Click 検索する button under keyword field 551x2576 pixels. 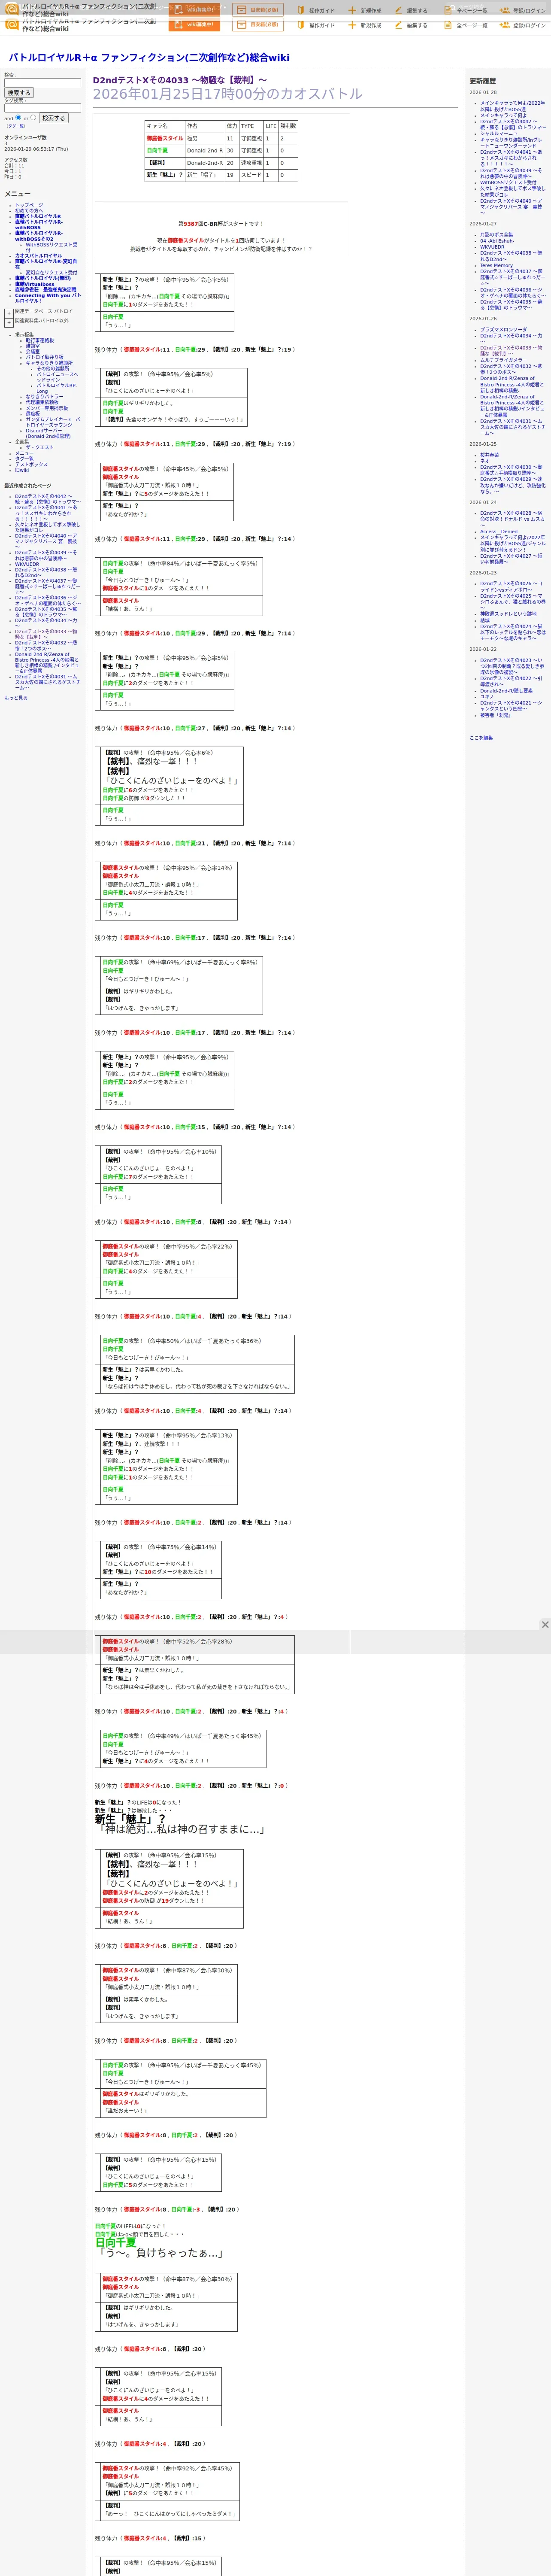(x=18, y=93)
